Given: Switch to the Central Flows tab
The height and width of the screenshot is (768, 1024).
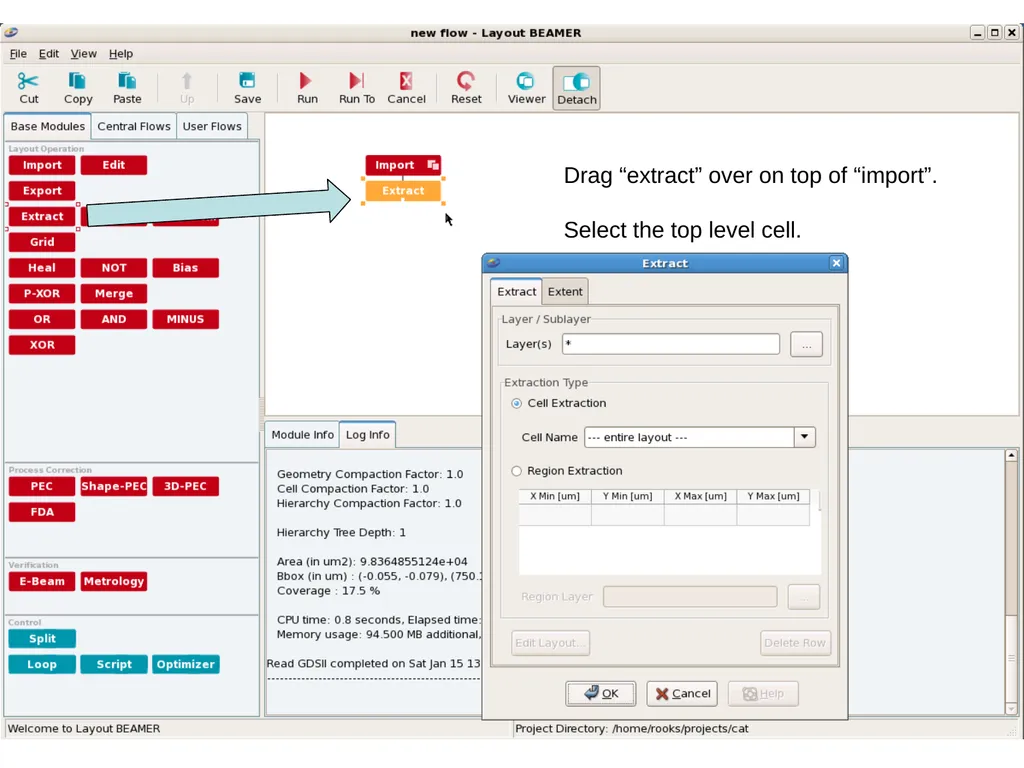Looking at the screenshot, I should pos(134,126).
